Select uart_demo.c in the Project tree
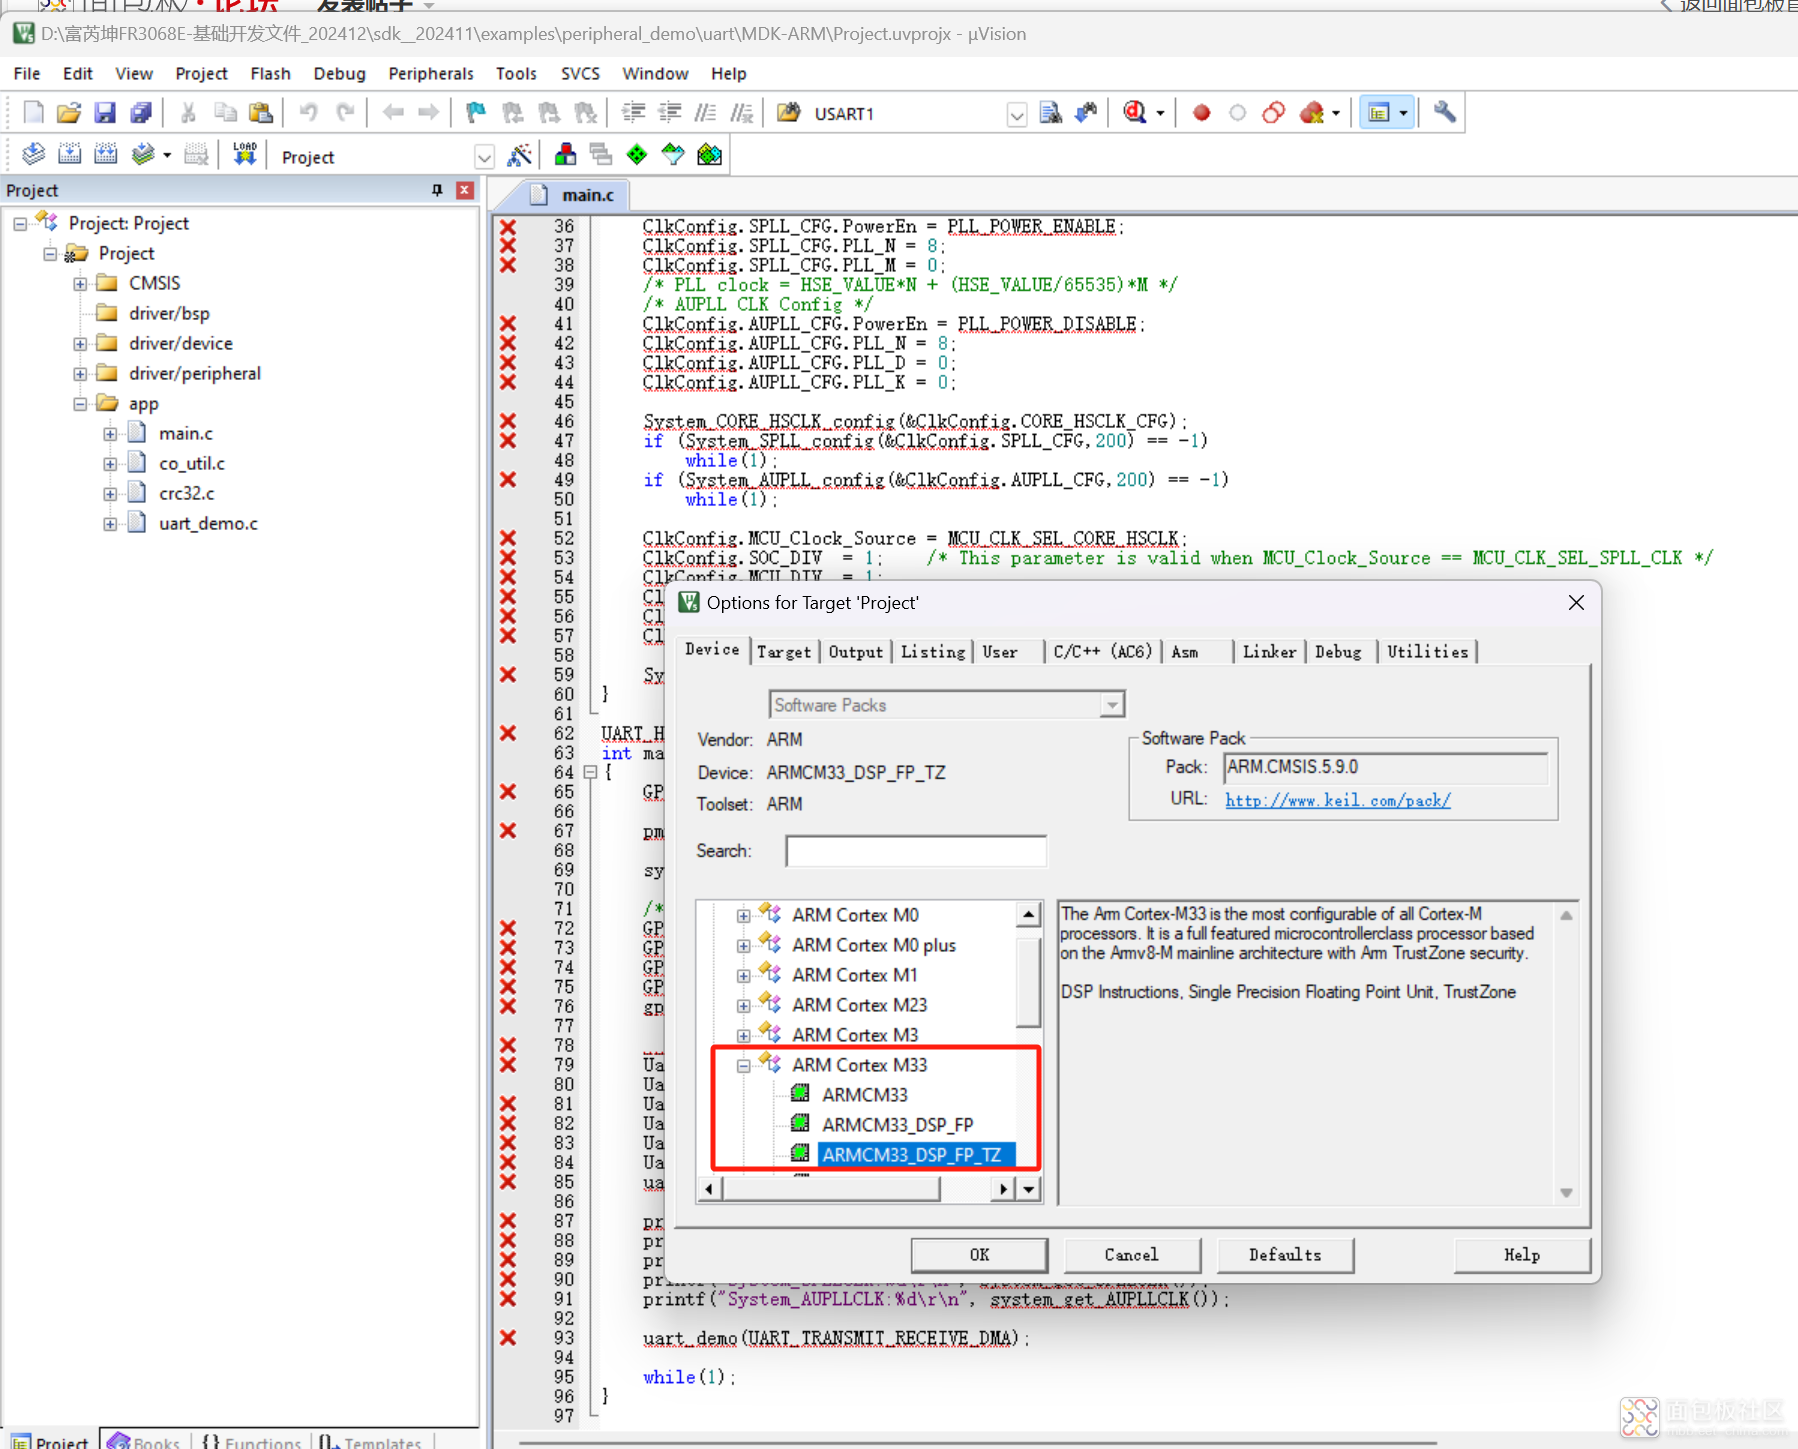The image size is (1798, 1449). click(208, 524)
